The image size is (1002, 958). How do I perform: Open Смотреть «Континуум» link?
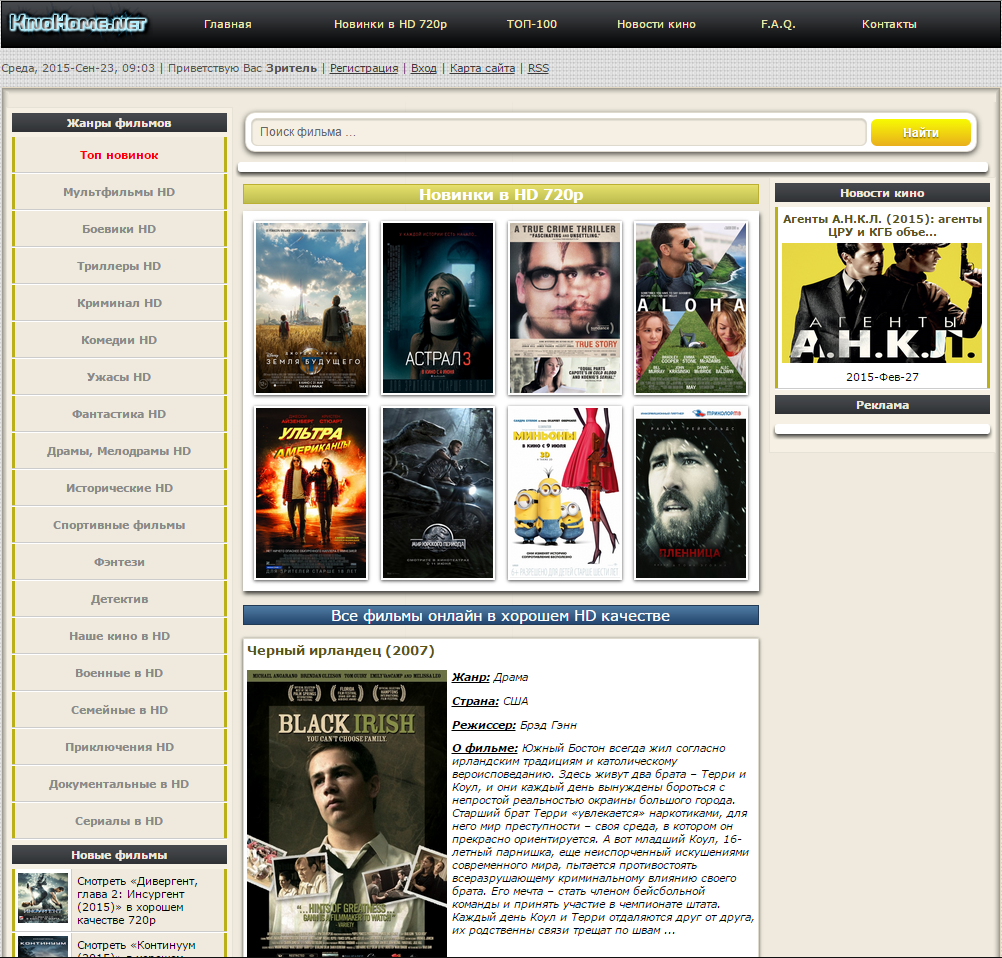click(137, 946)
